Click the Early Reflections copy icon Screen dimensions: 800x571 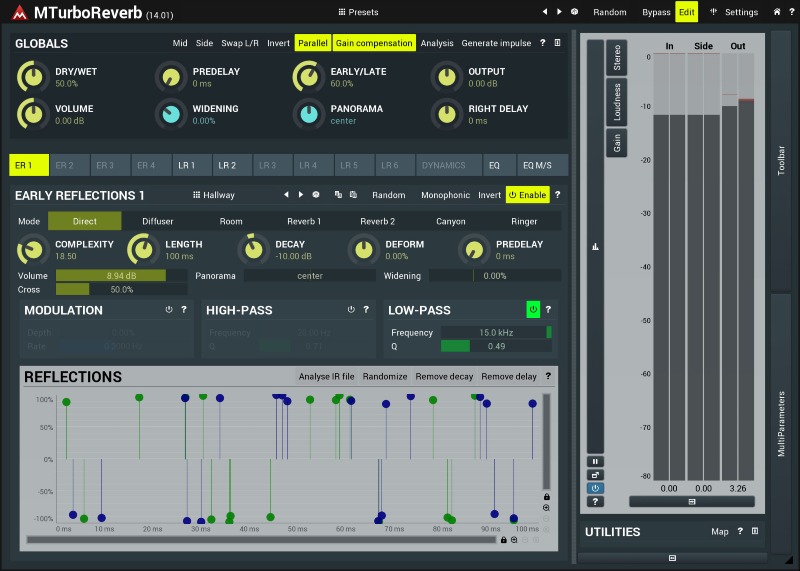pyautogui.click(x=338, y=195)
